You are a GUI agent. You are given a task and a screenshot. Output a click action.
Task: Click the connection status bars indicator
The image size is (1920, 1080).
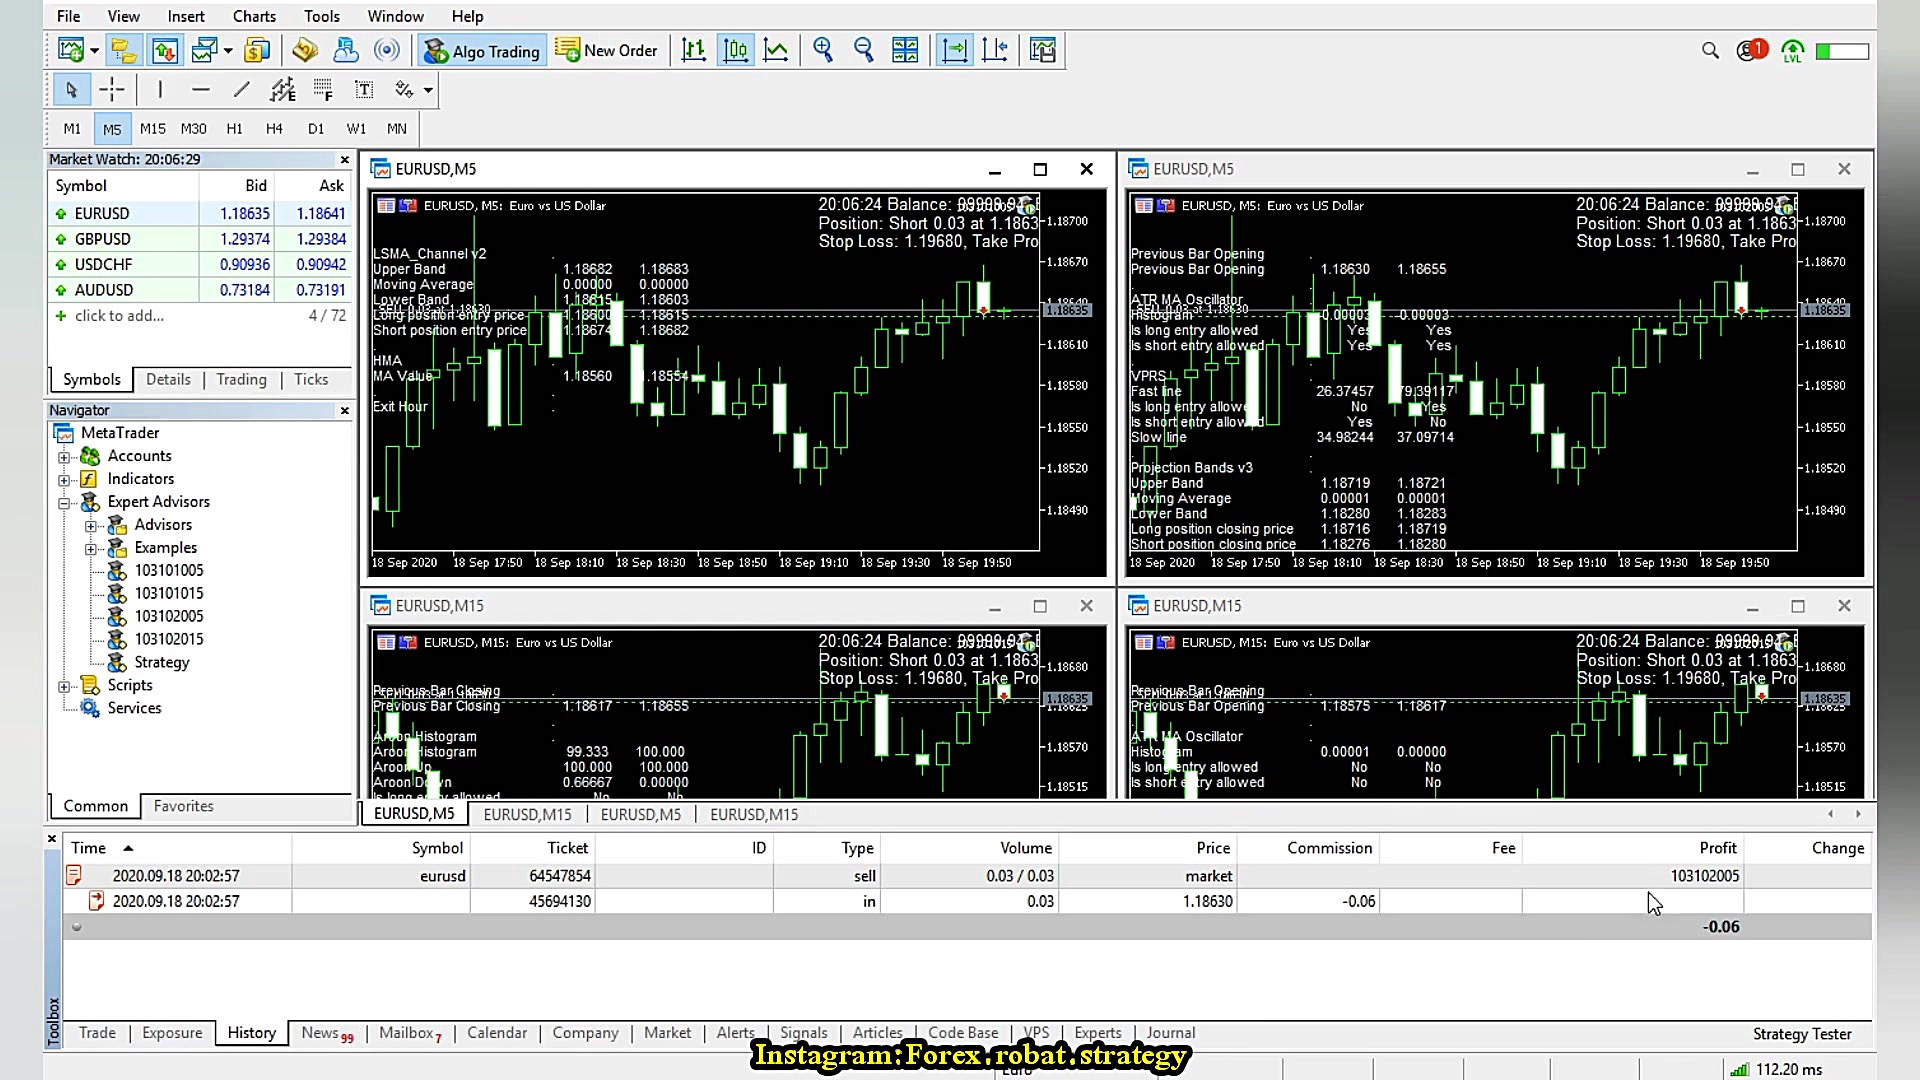(x=1739, y=1069)
